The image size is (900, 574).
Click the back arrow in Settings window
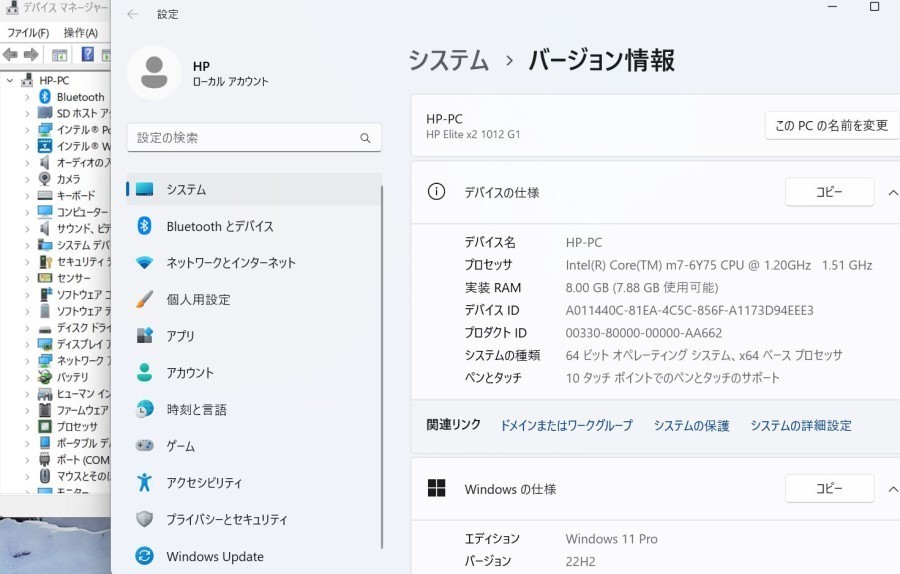point(133,14)
